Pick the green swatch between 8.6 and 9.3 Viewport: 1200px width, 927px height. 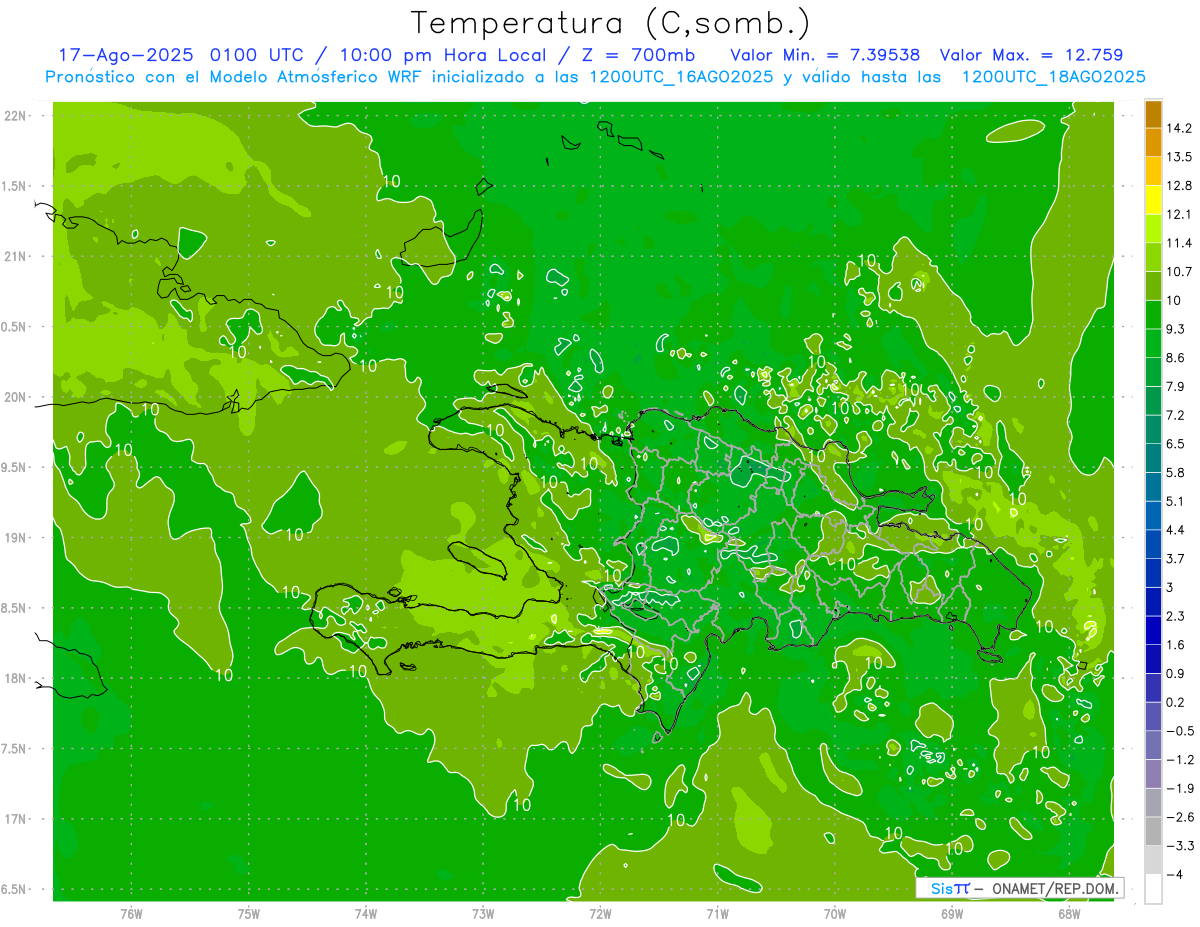1153,343
